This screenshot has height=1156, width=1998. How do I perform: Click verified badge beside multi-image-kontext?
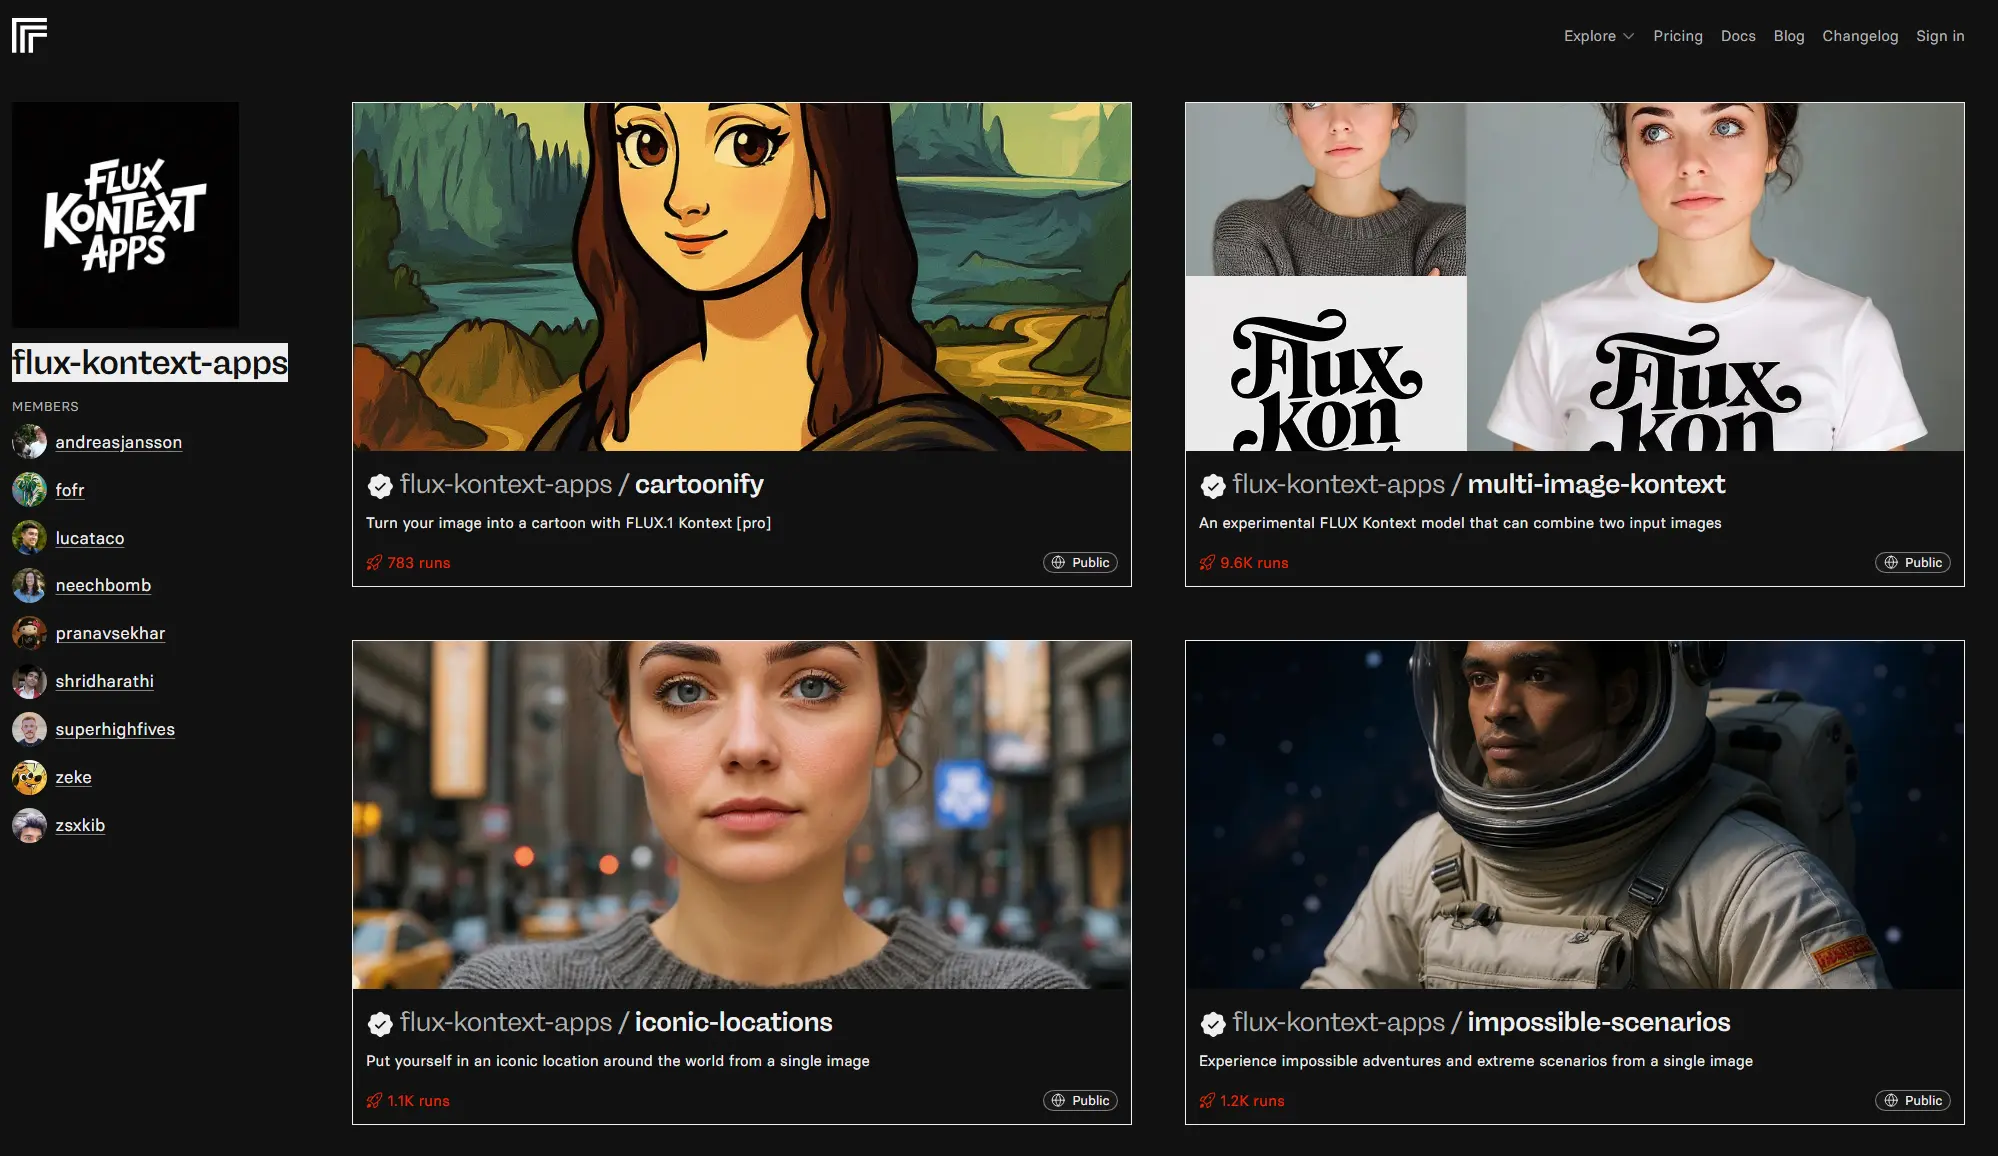coord(1212,486)
